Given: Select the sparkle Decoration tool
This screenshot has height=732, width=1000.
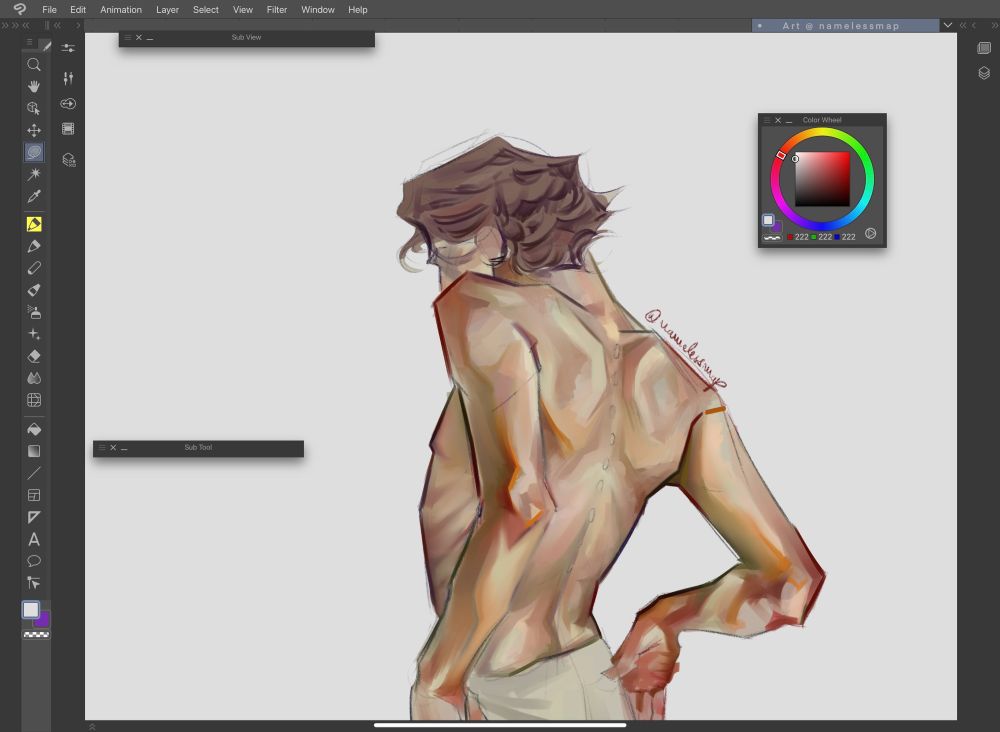Looking at the screenshot, I should point(34,334).
